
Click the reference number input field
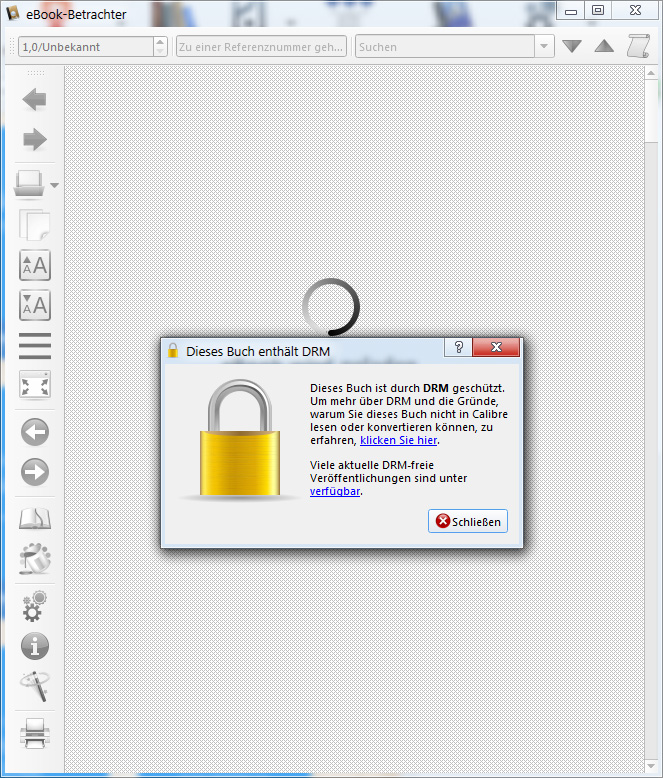coord(261,47)
